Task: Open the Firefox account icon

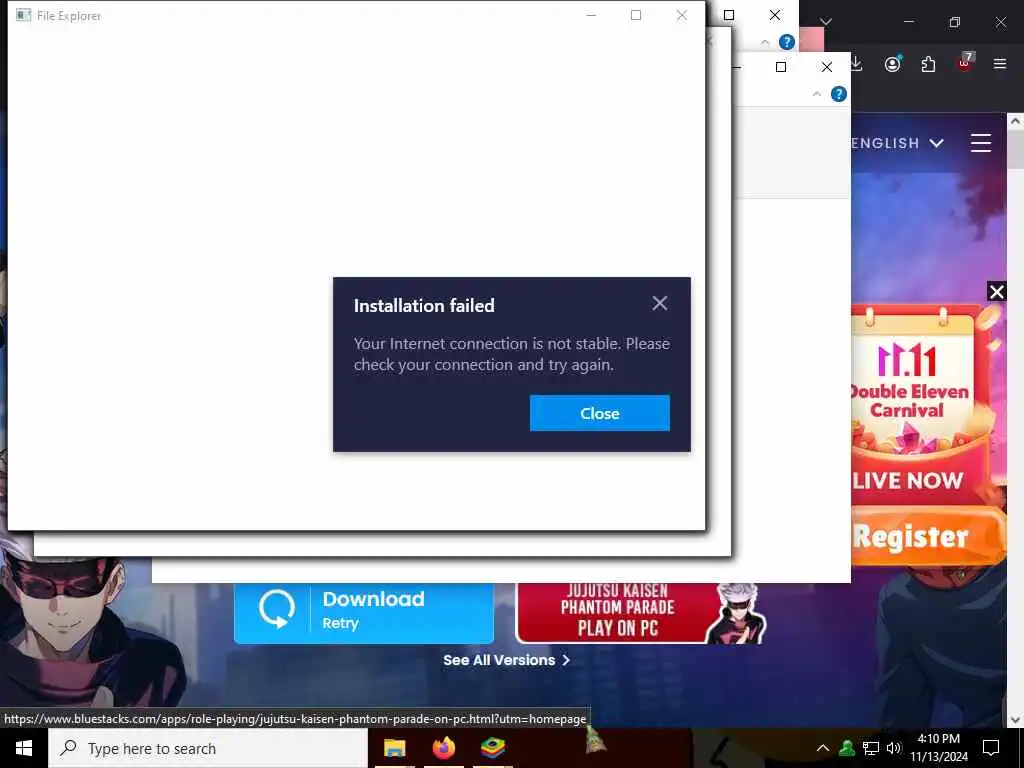Action: tap(893, 64)
